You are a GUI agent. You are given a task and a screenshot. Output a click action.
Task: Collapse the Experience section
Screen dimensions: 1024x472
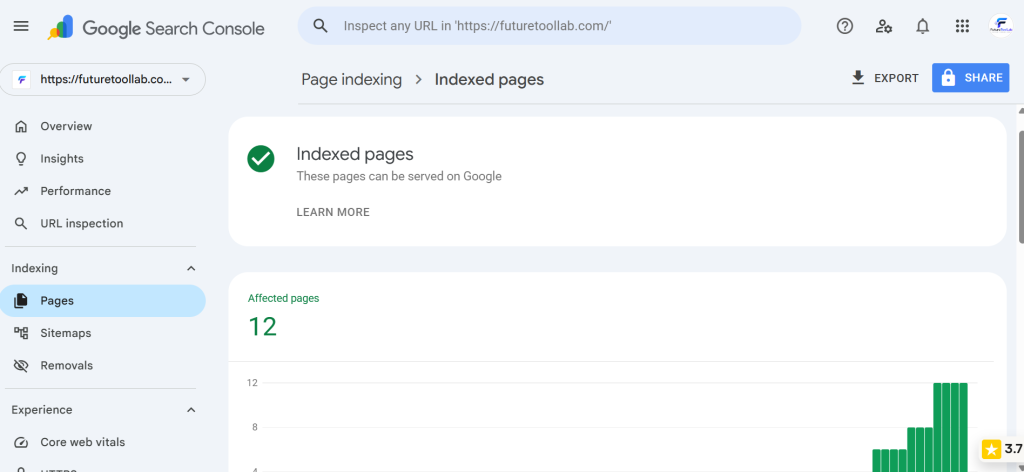191,410
